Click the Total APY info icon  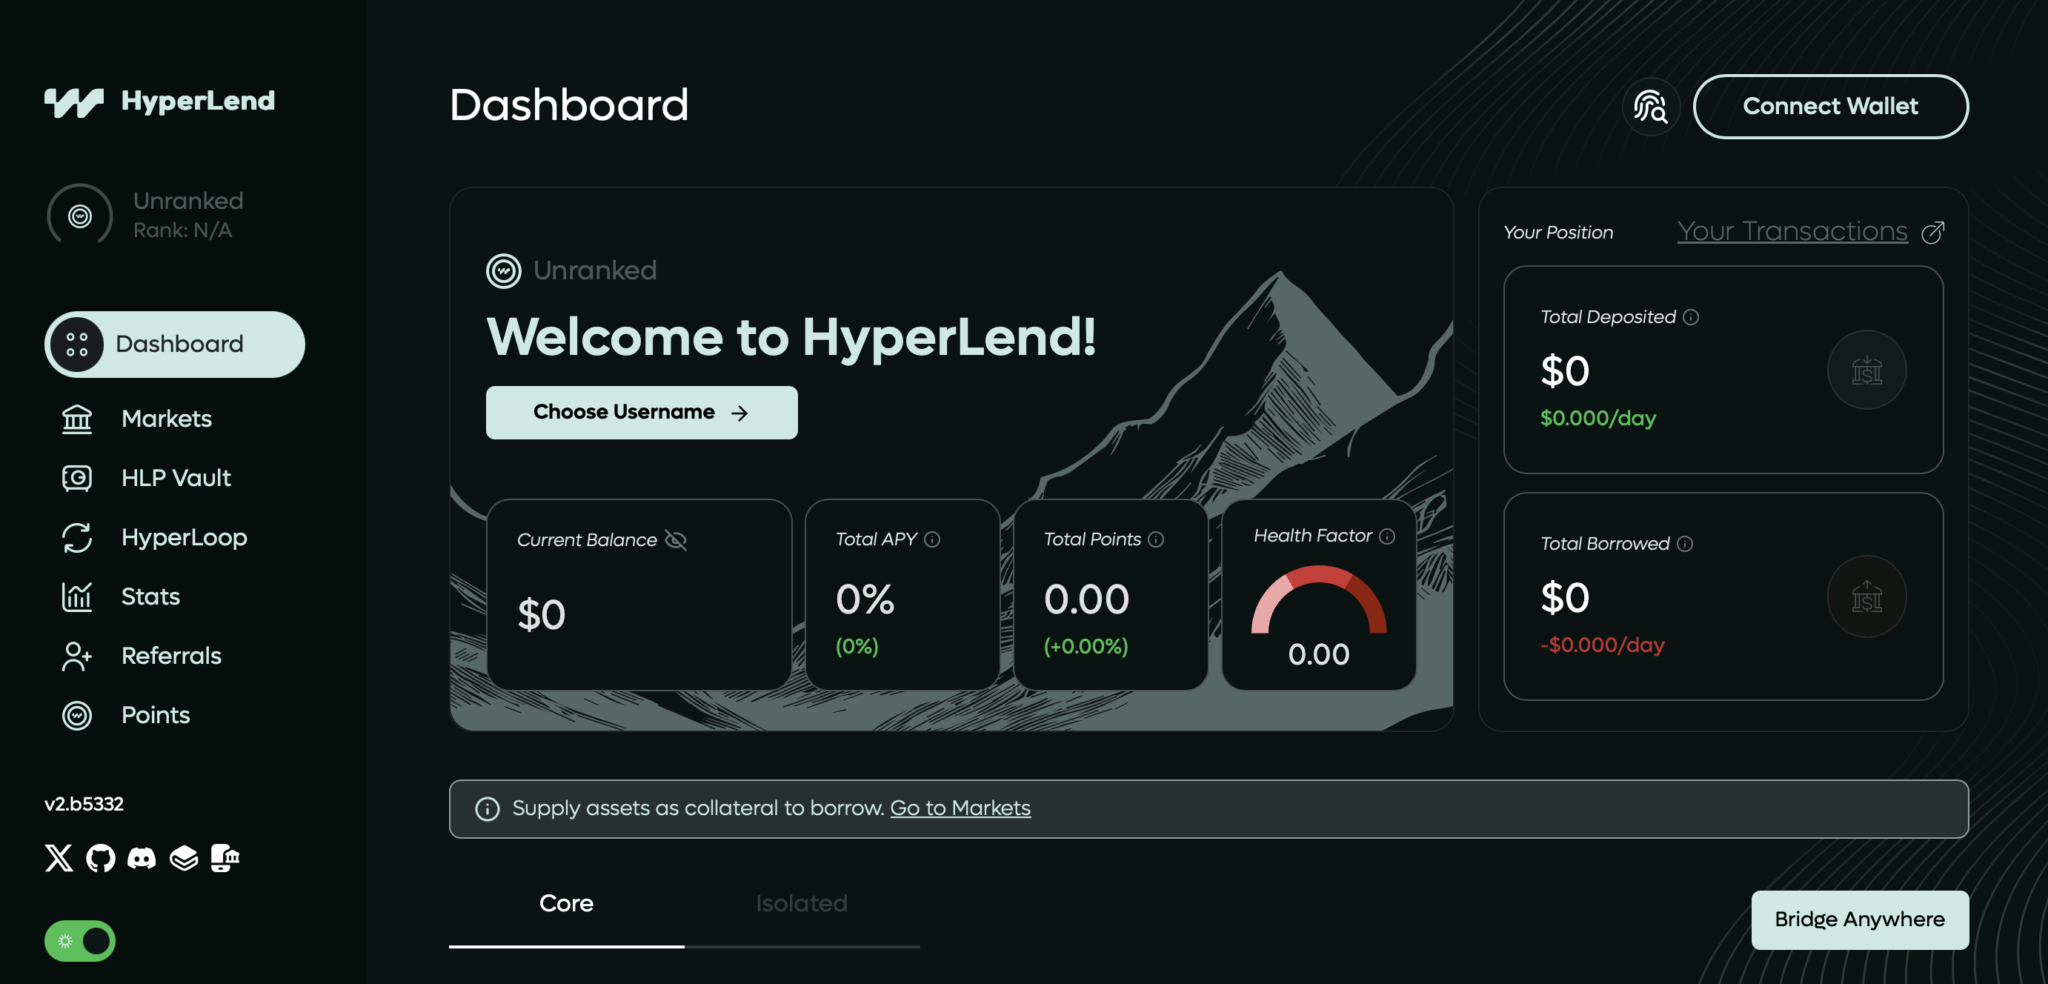tap(932, 540)
